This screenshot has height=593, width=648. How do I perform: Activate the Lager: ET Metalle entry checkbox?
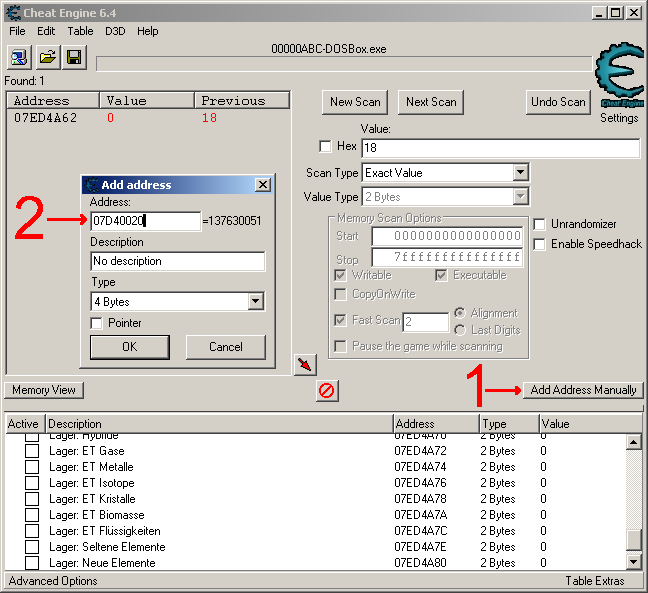point(32,467)
